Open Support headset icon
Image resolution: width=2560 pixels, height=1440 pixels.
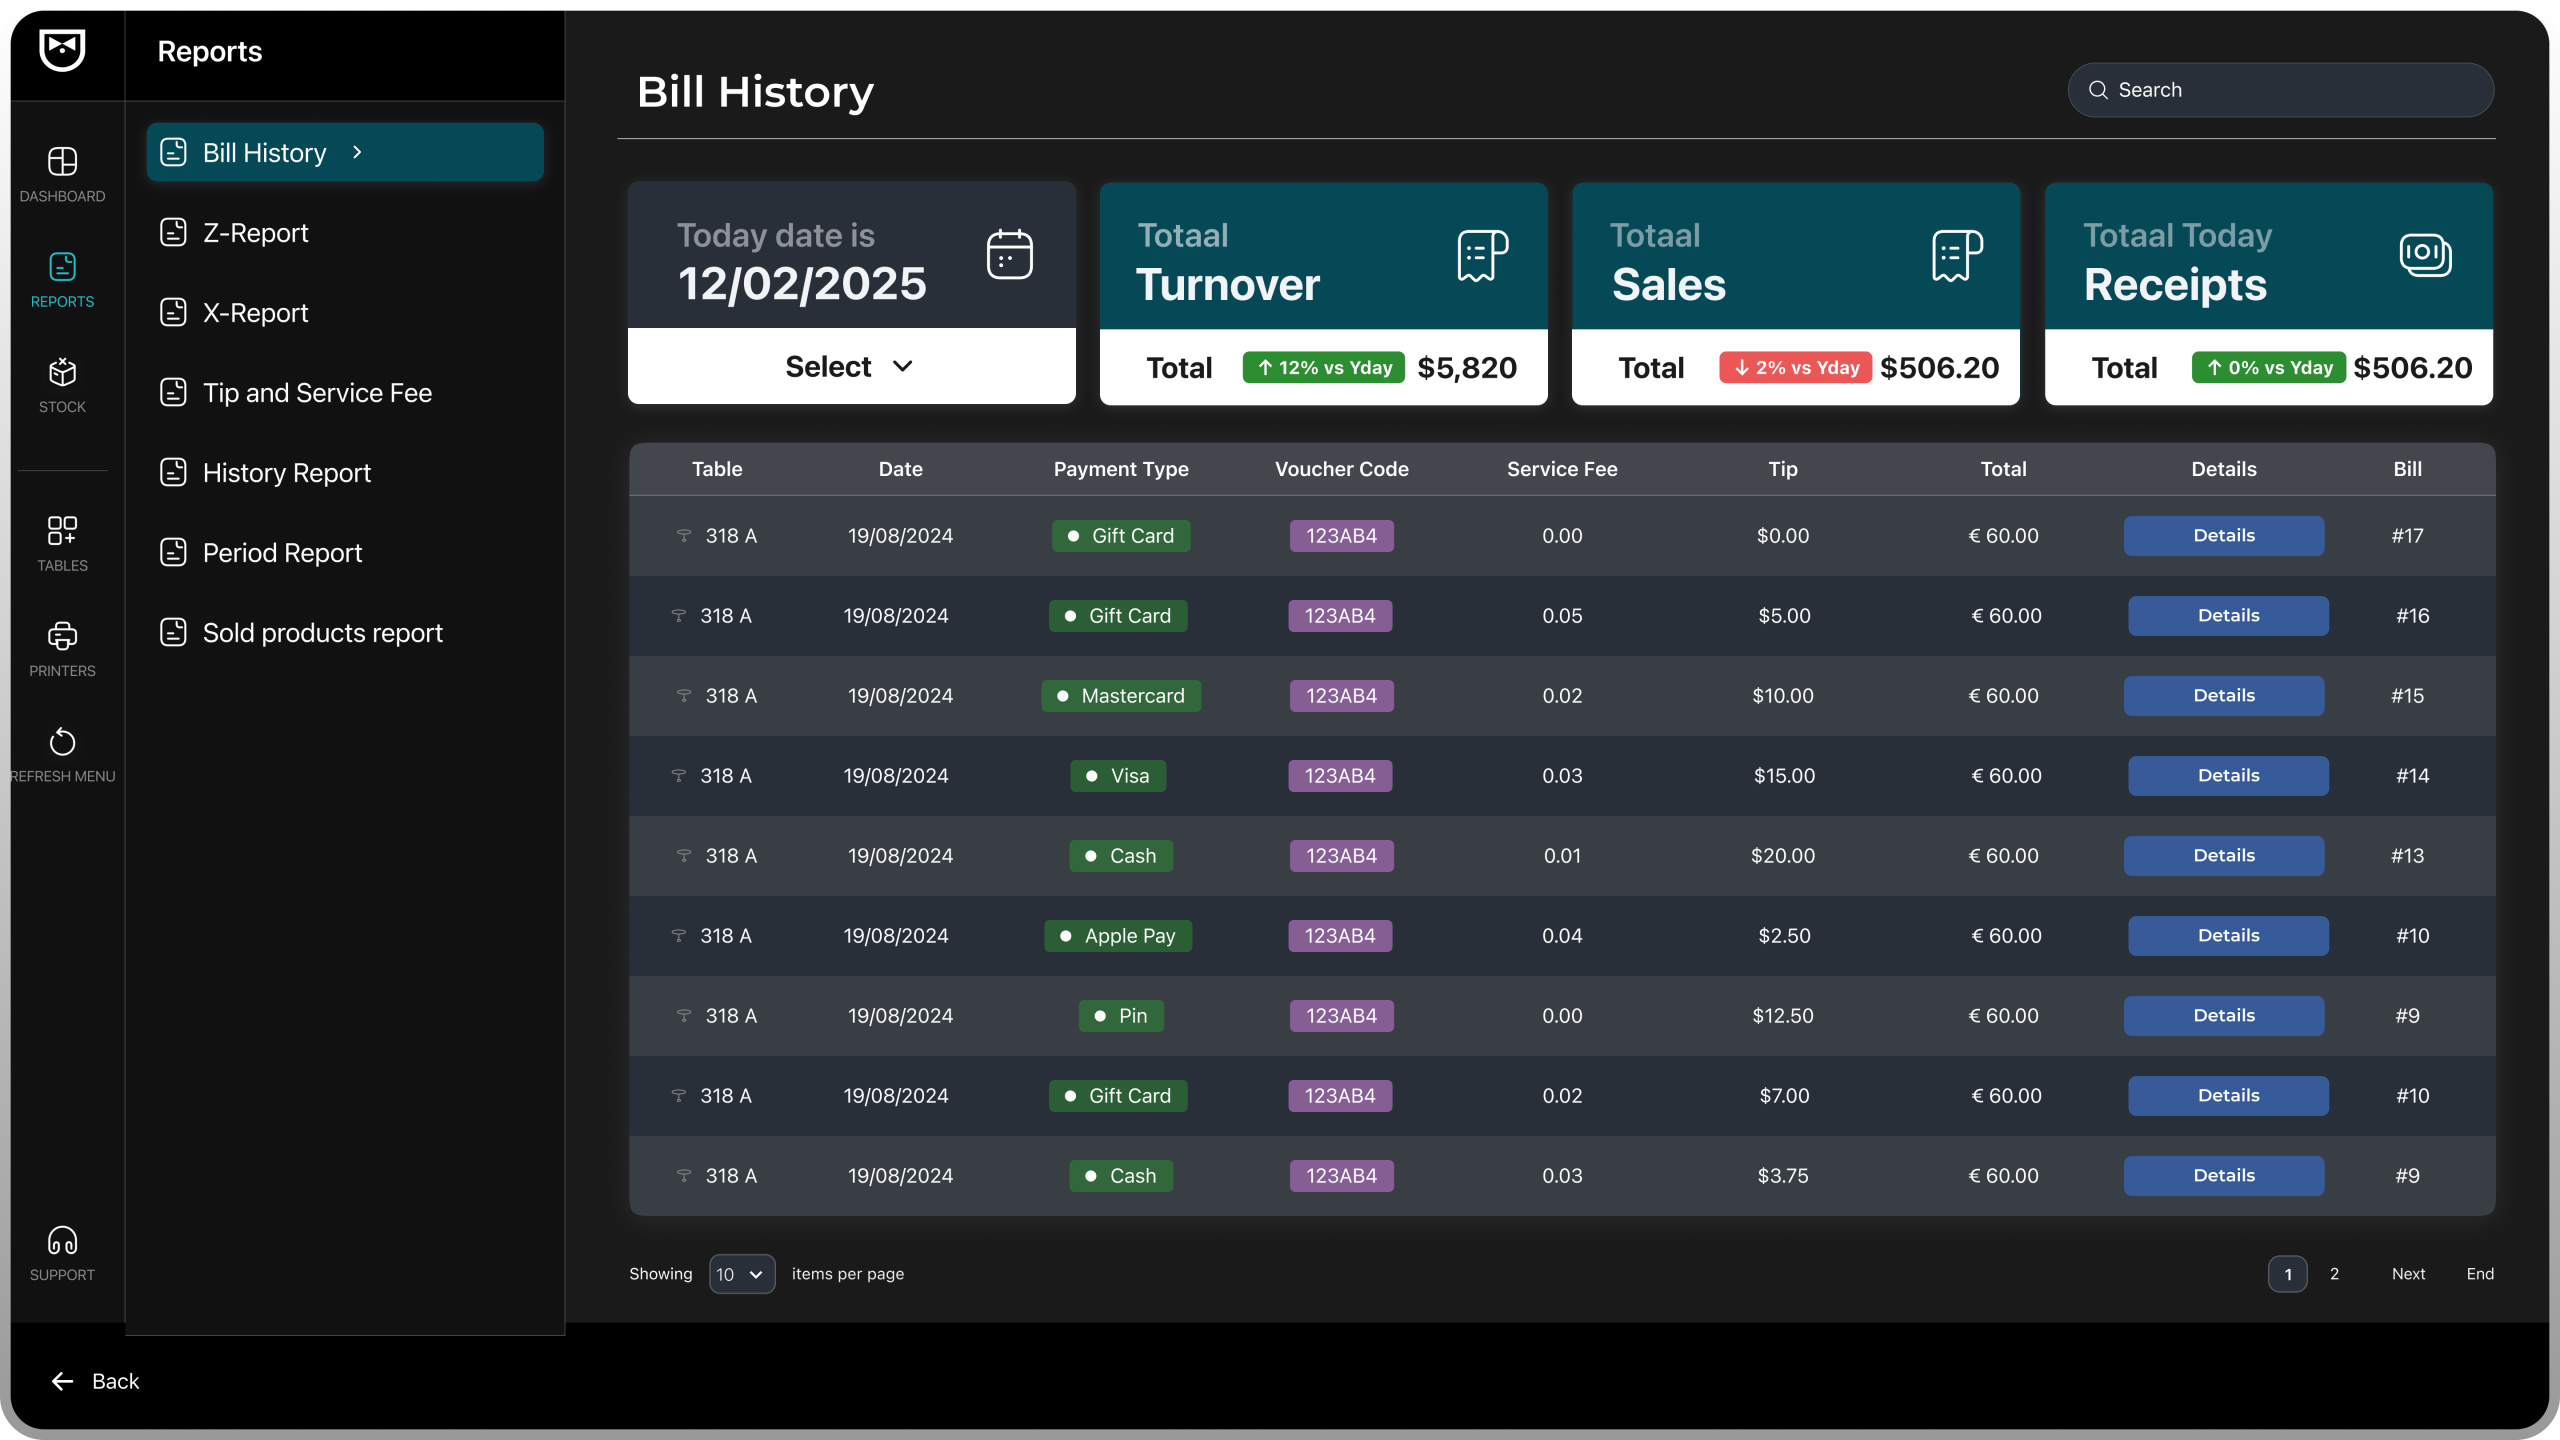[62, 1241]
